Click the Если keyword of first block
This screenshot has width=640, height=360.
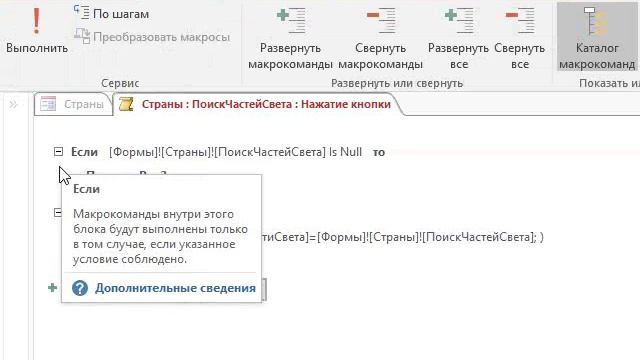pos(84,152)
